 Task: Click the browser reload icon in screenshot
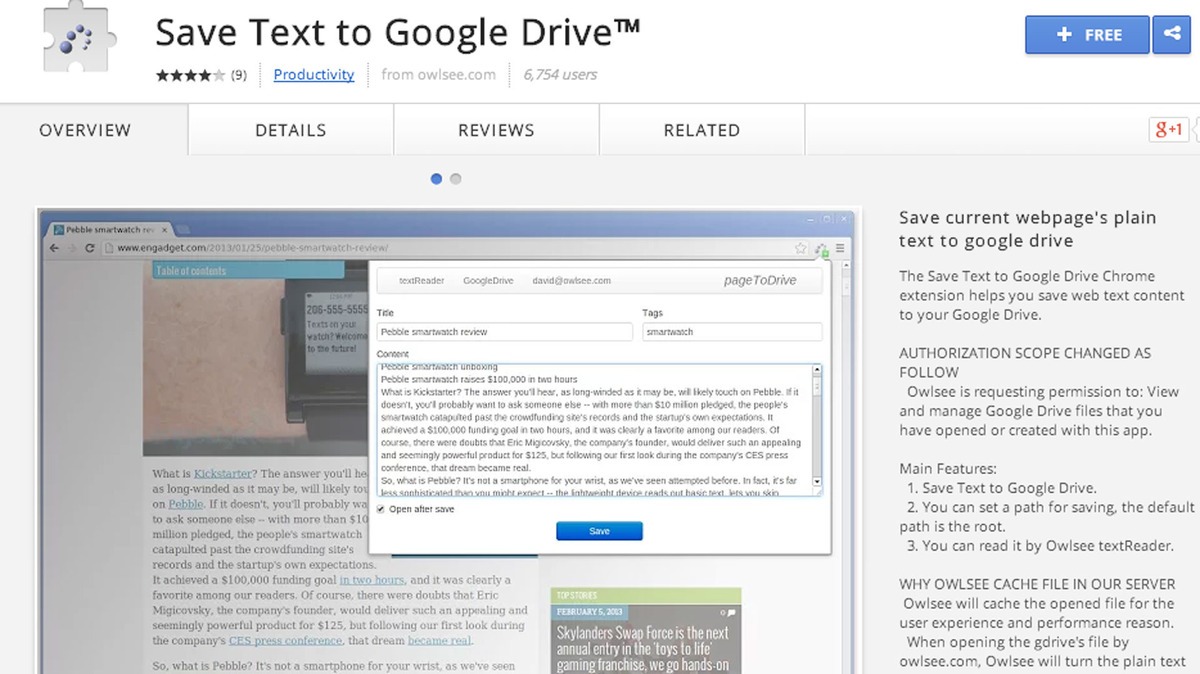coord(90,248)
